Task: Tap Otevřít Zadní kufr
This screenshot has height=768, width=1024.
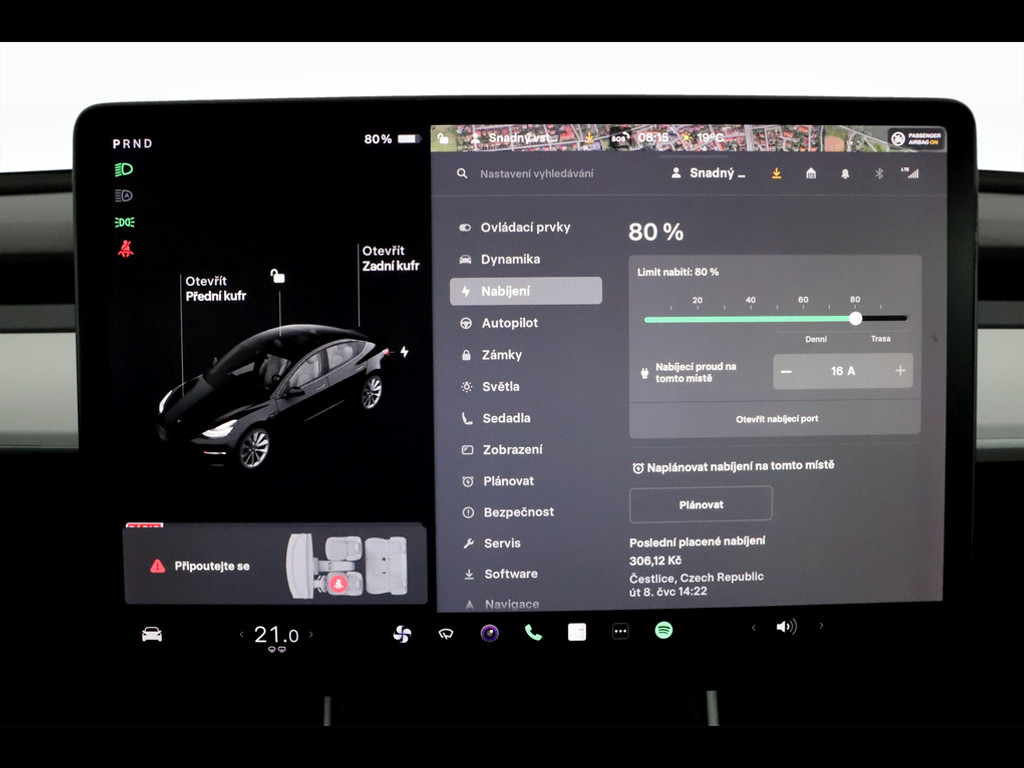Action: [x=391, y=258]
